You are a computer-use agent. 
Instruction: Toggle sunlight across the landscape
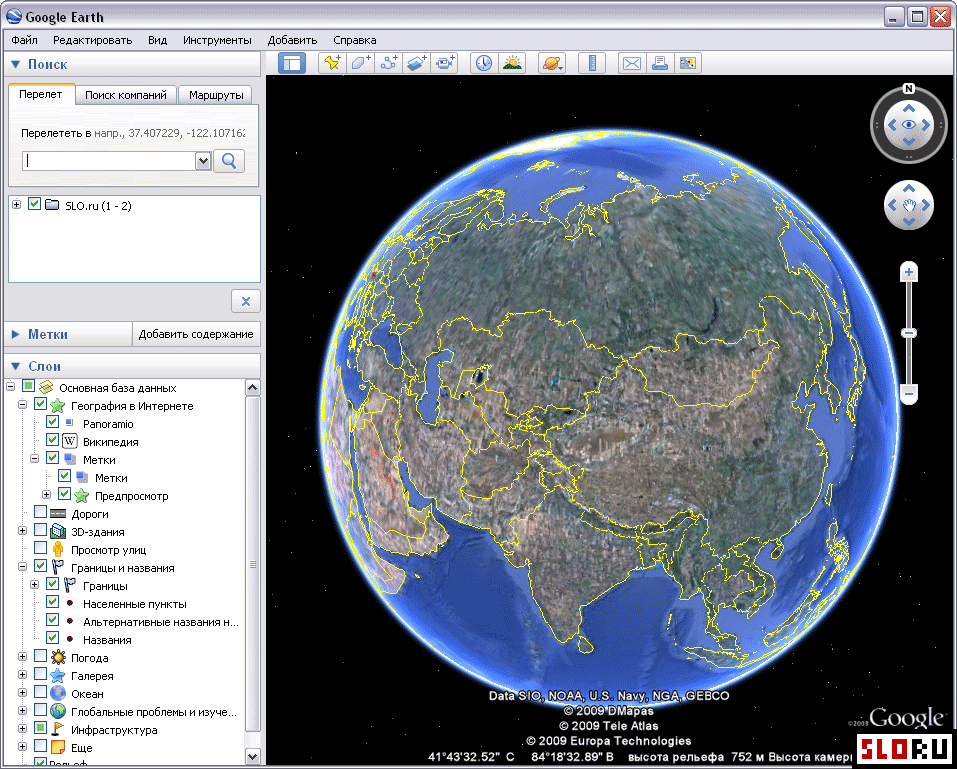click(x=512, y=63)
